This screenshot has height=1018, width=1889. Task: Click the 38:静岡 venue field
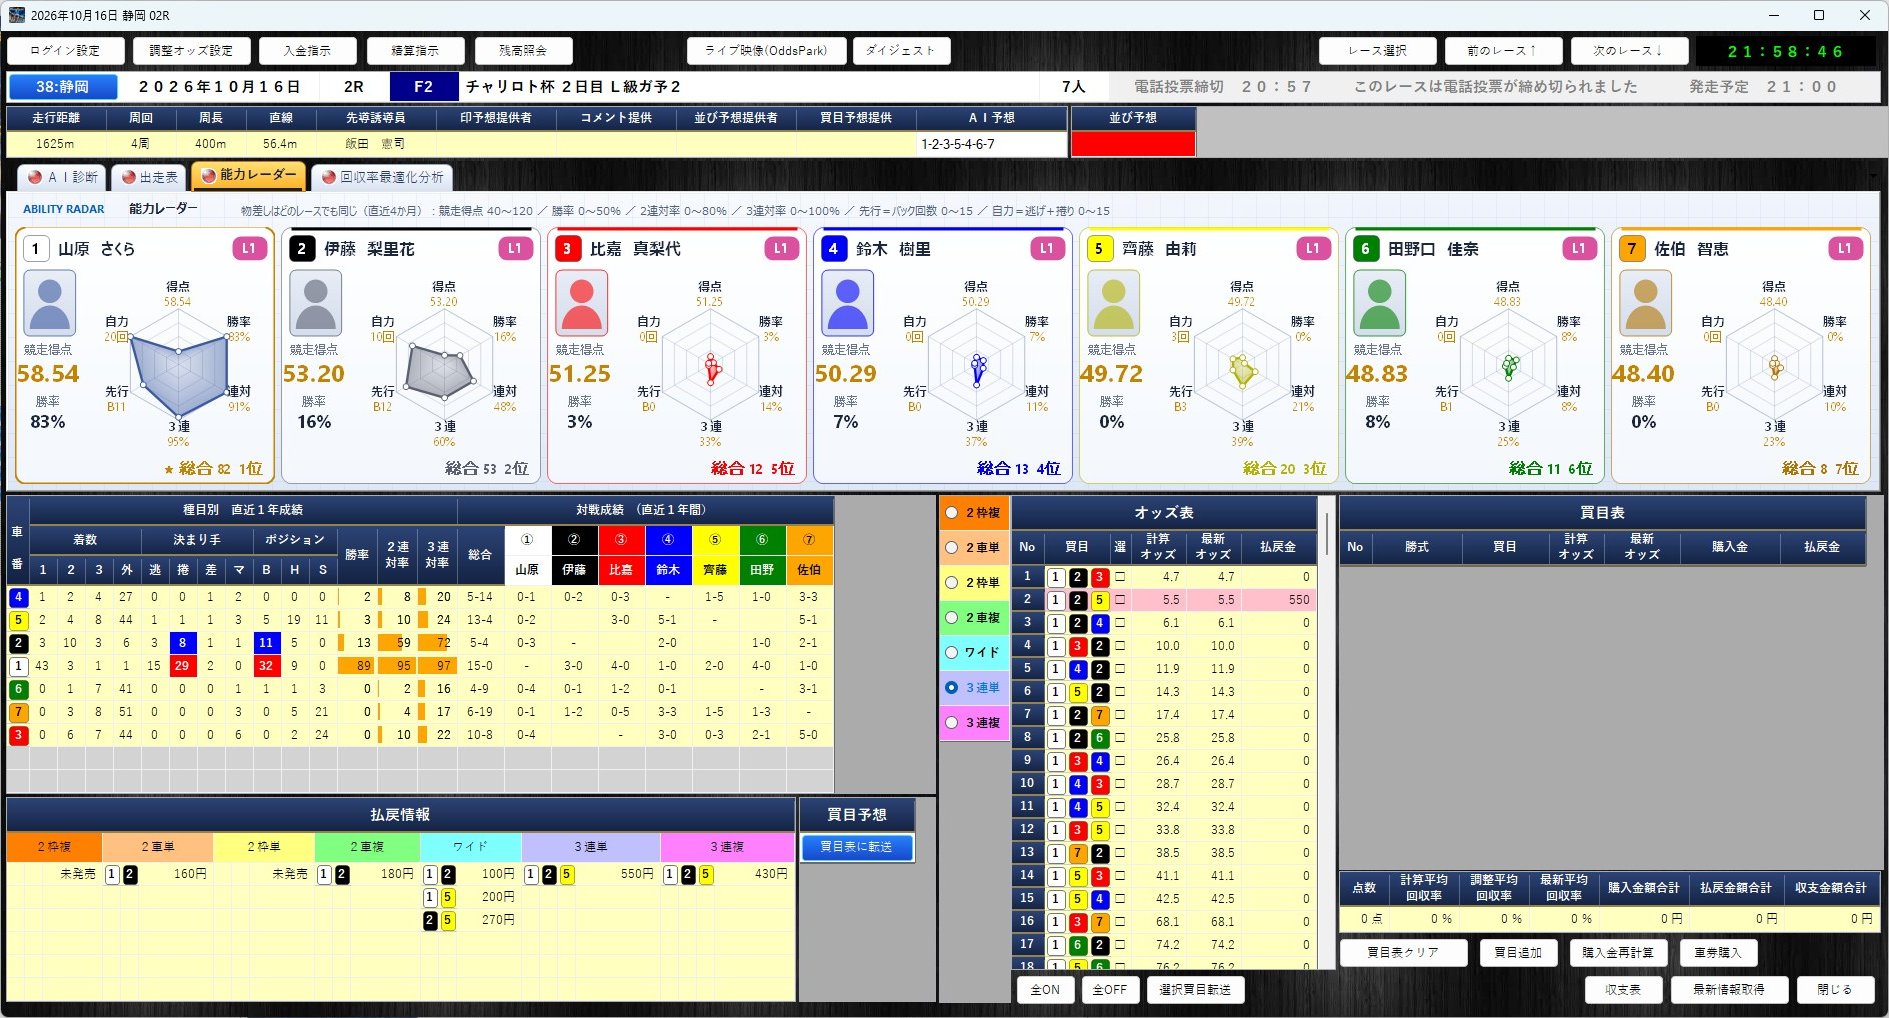[62, 87]
